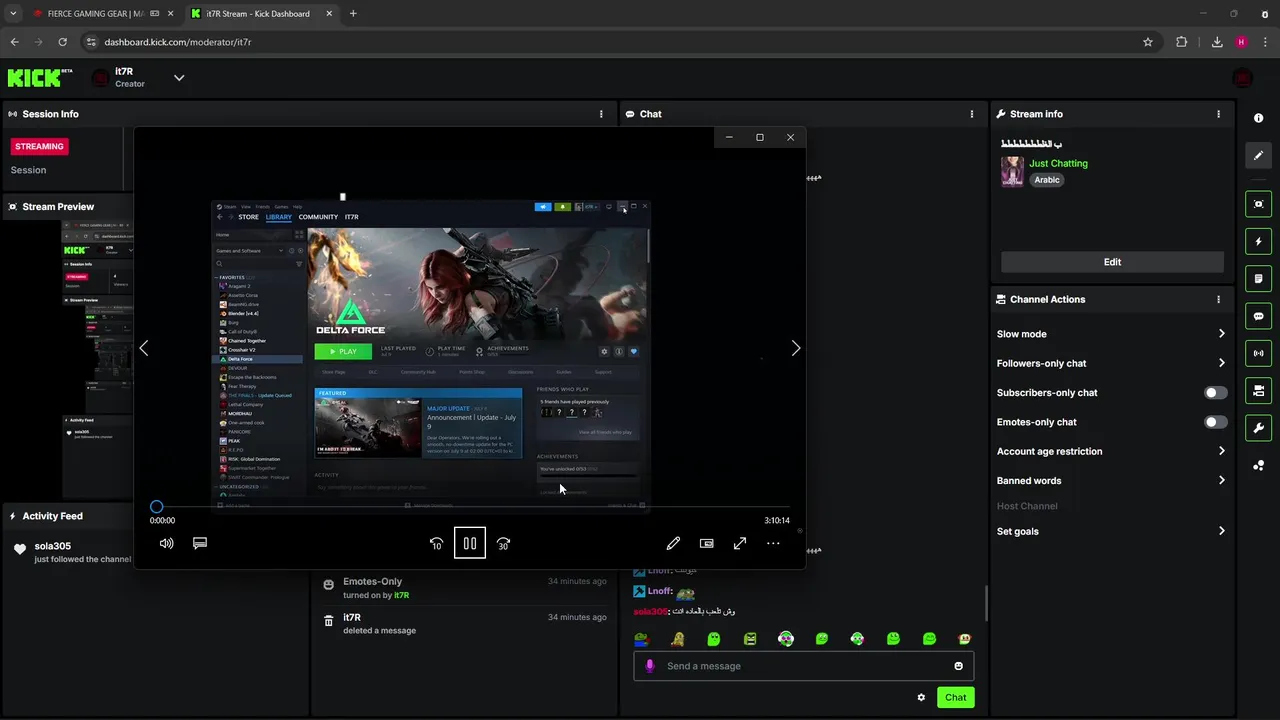This screenshot has height=720, width=1280.
Task: Toggle the chat bubble sidebar icon
Action: [x=1258, y=316]
